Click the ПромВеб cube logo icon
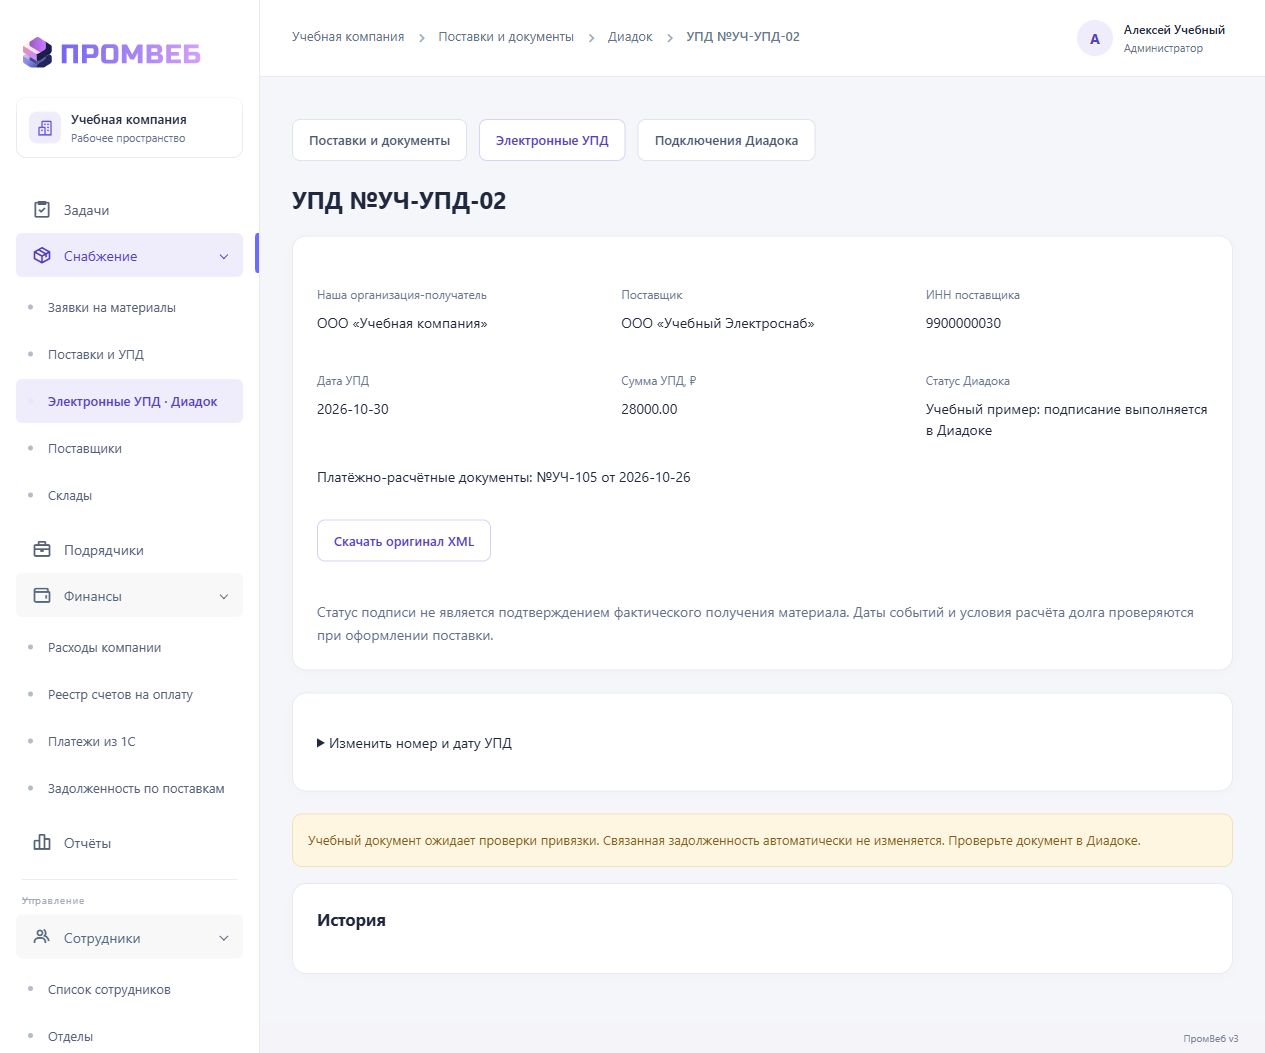1265x1053 pixels. (37, 52)
